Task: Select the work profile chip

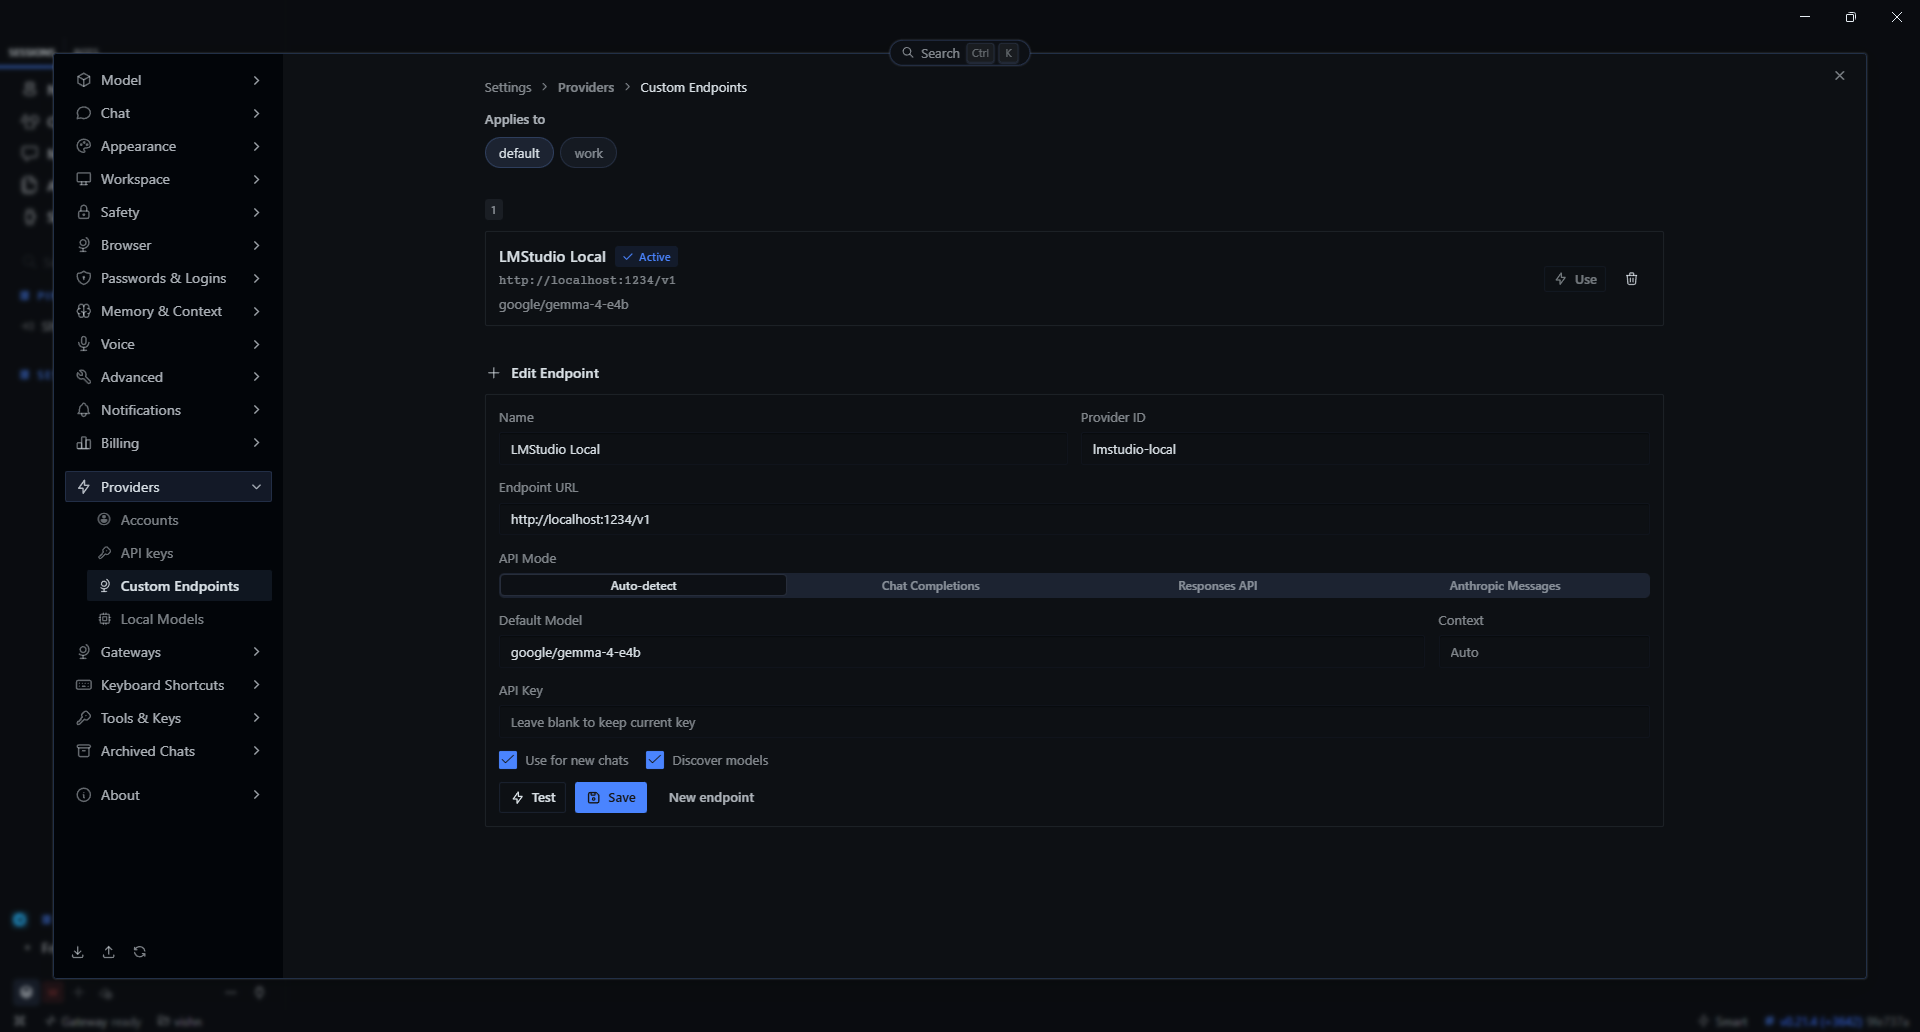Action: pos(588,153)
